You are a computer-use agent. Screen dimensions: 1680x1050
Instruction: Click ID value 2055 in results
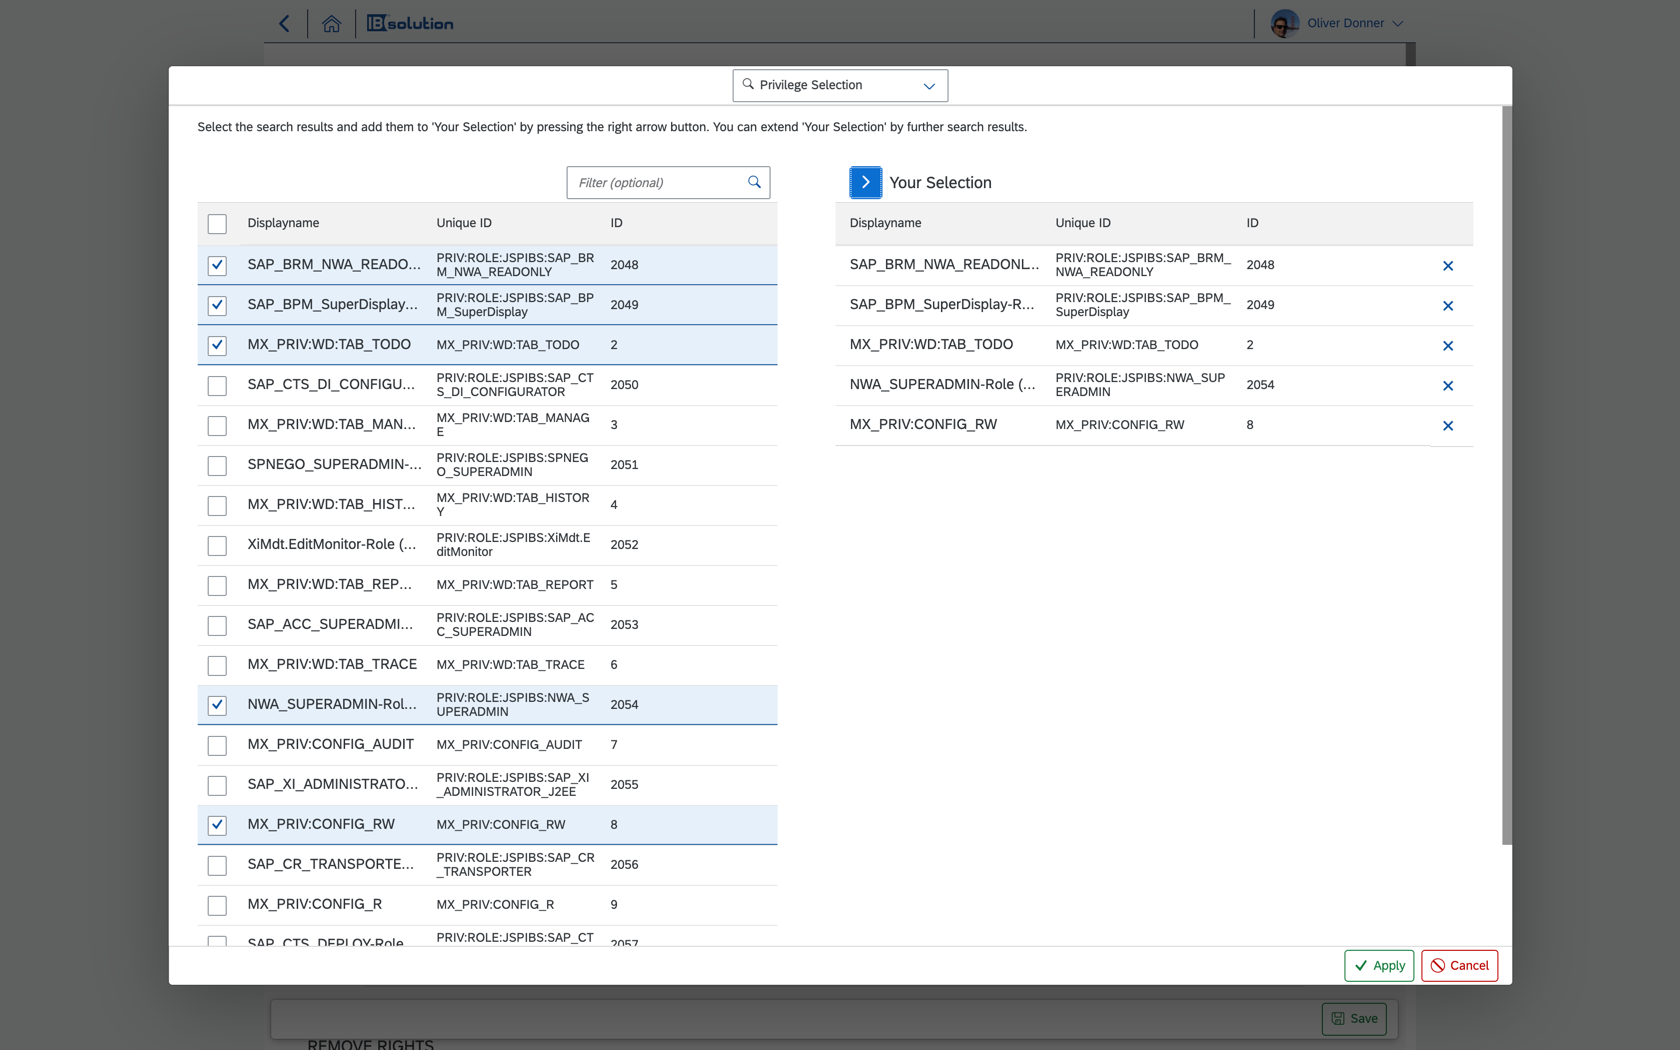[x=624, y=785]
